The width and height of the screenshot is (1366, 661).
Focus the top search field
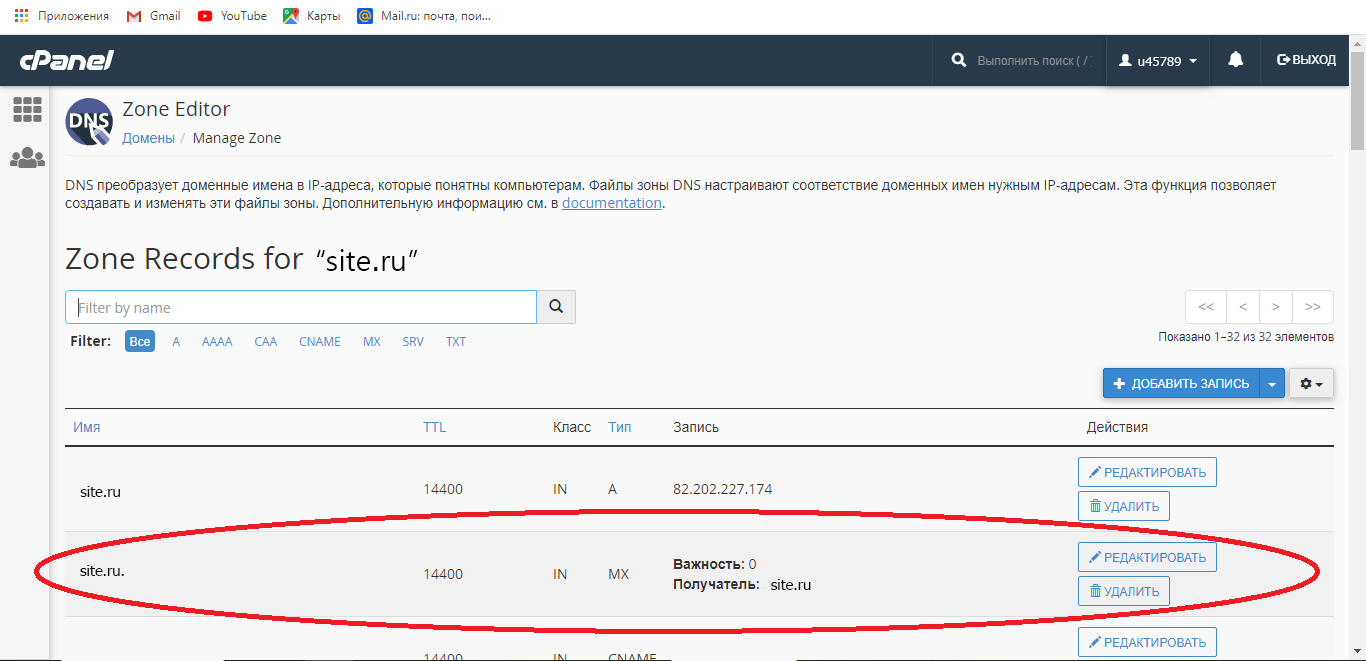click(1034, 61)
